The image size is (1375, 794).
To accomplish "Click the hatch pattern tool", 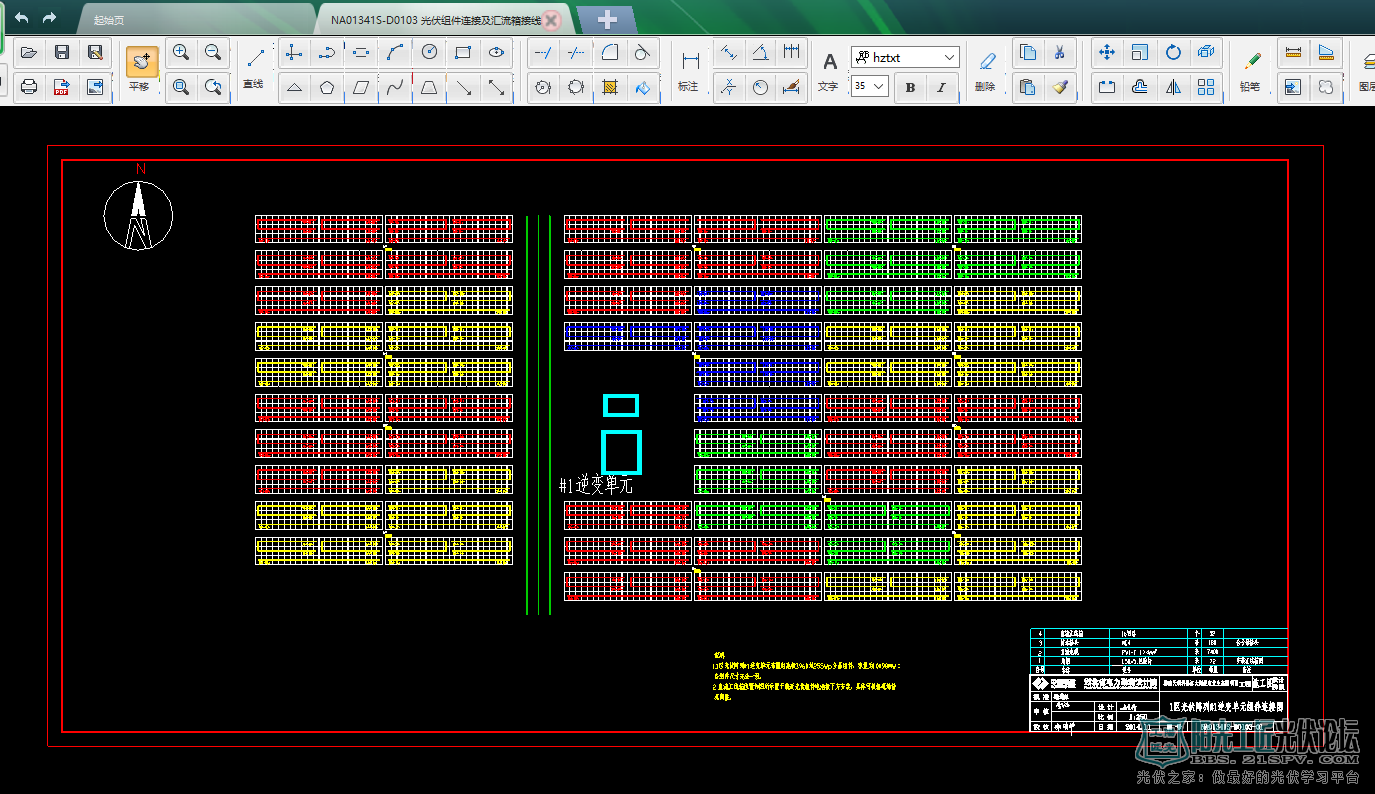I will (x=609, y=87).
